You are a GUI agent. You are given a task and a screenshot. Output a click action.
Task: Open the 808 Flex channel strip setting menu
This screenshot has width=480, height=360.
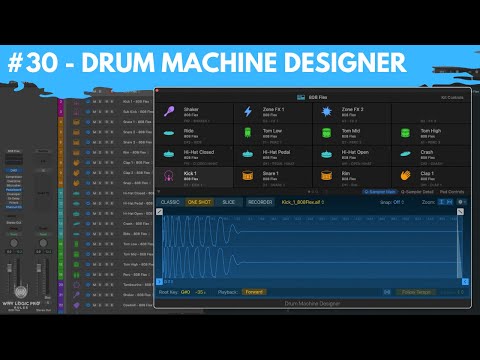pyautogui.click(x=14, y=151)
